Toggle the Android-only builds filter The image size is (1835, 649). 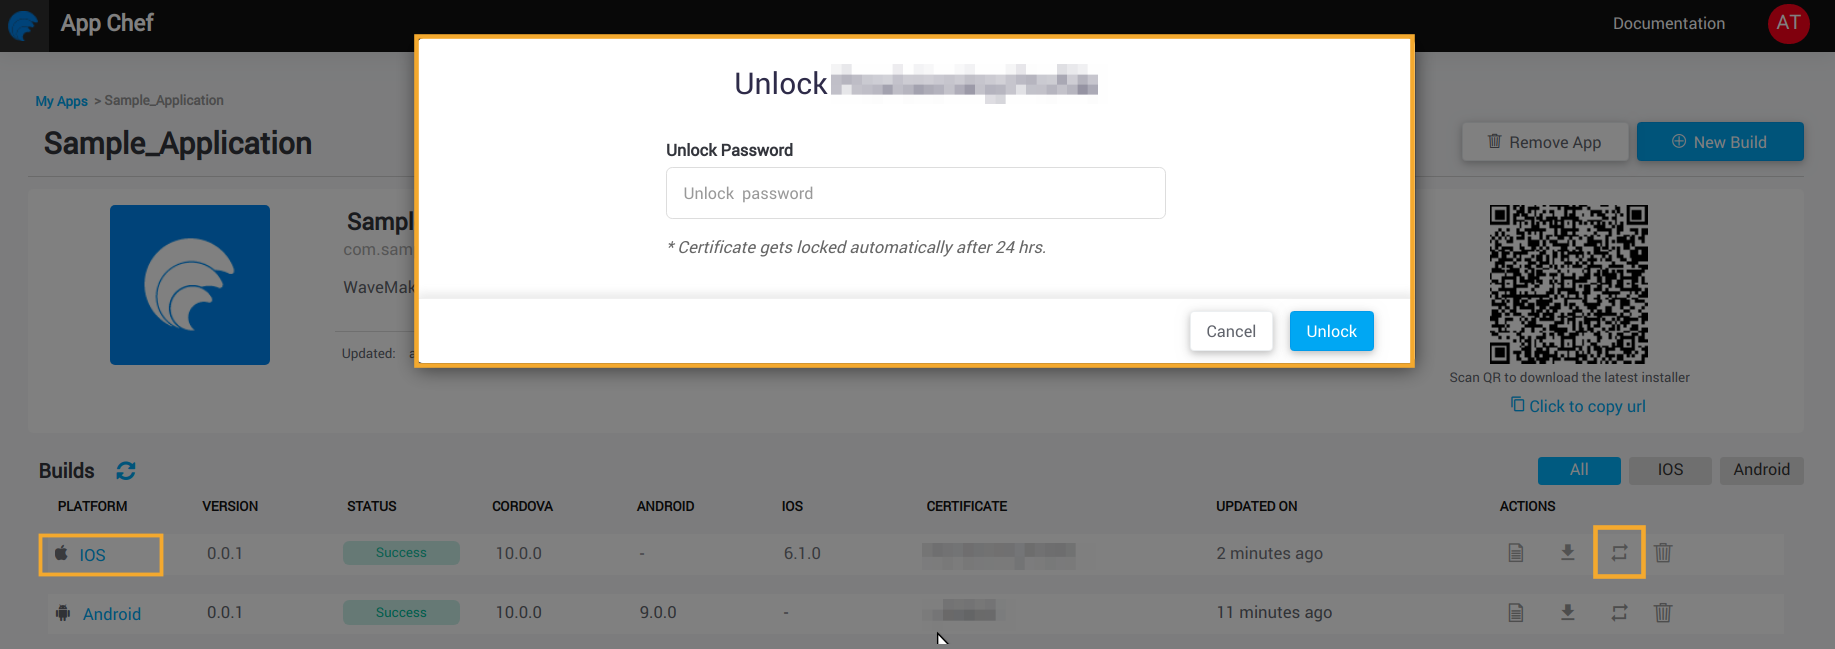click(1761, 470)
